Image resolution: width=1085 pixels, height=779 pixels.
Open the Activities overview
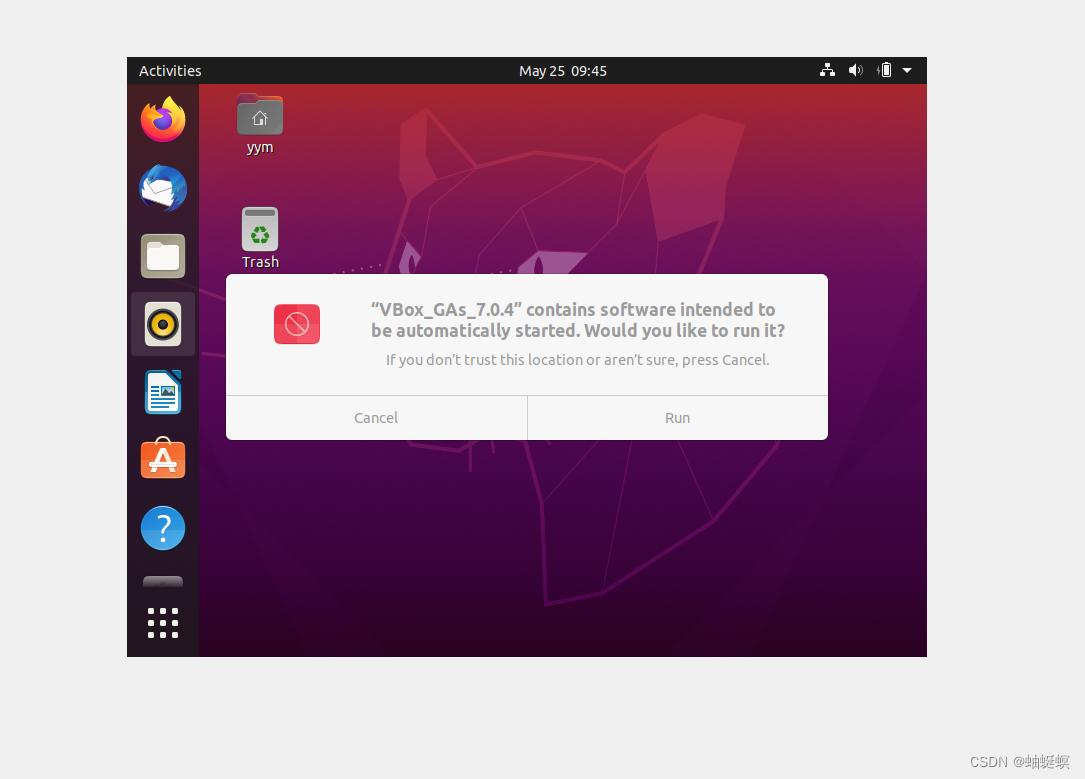170,70
